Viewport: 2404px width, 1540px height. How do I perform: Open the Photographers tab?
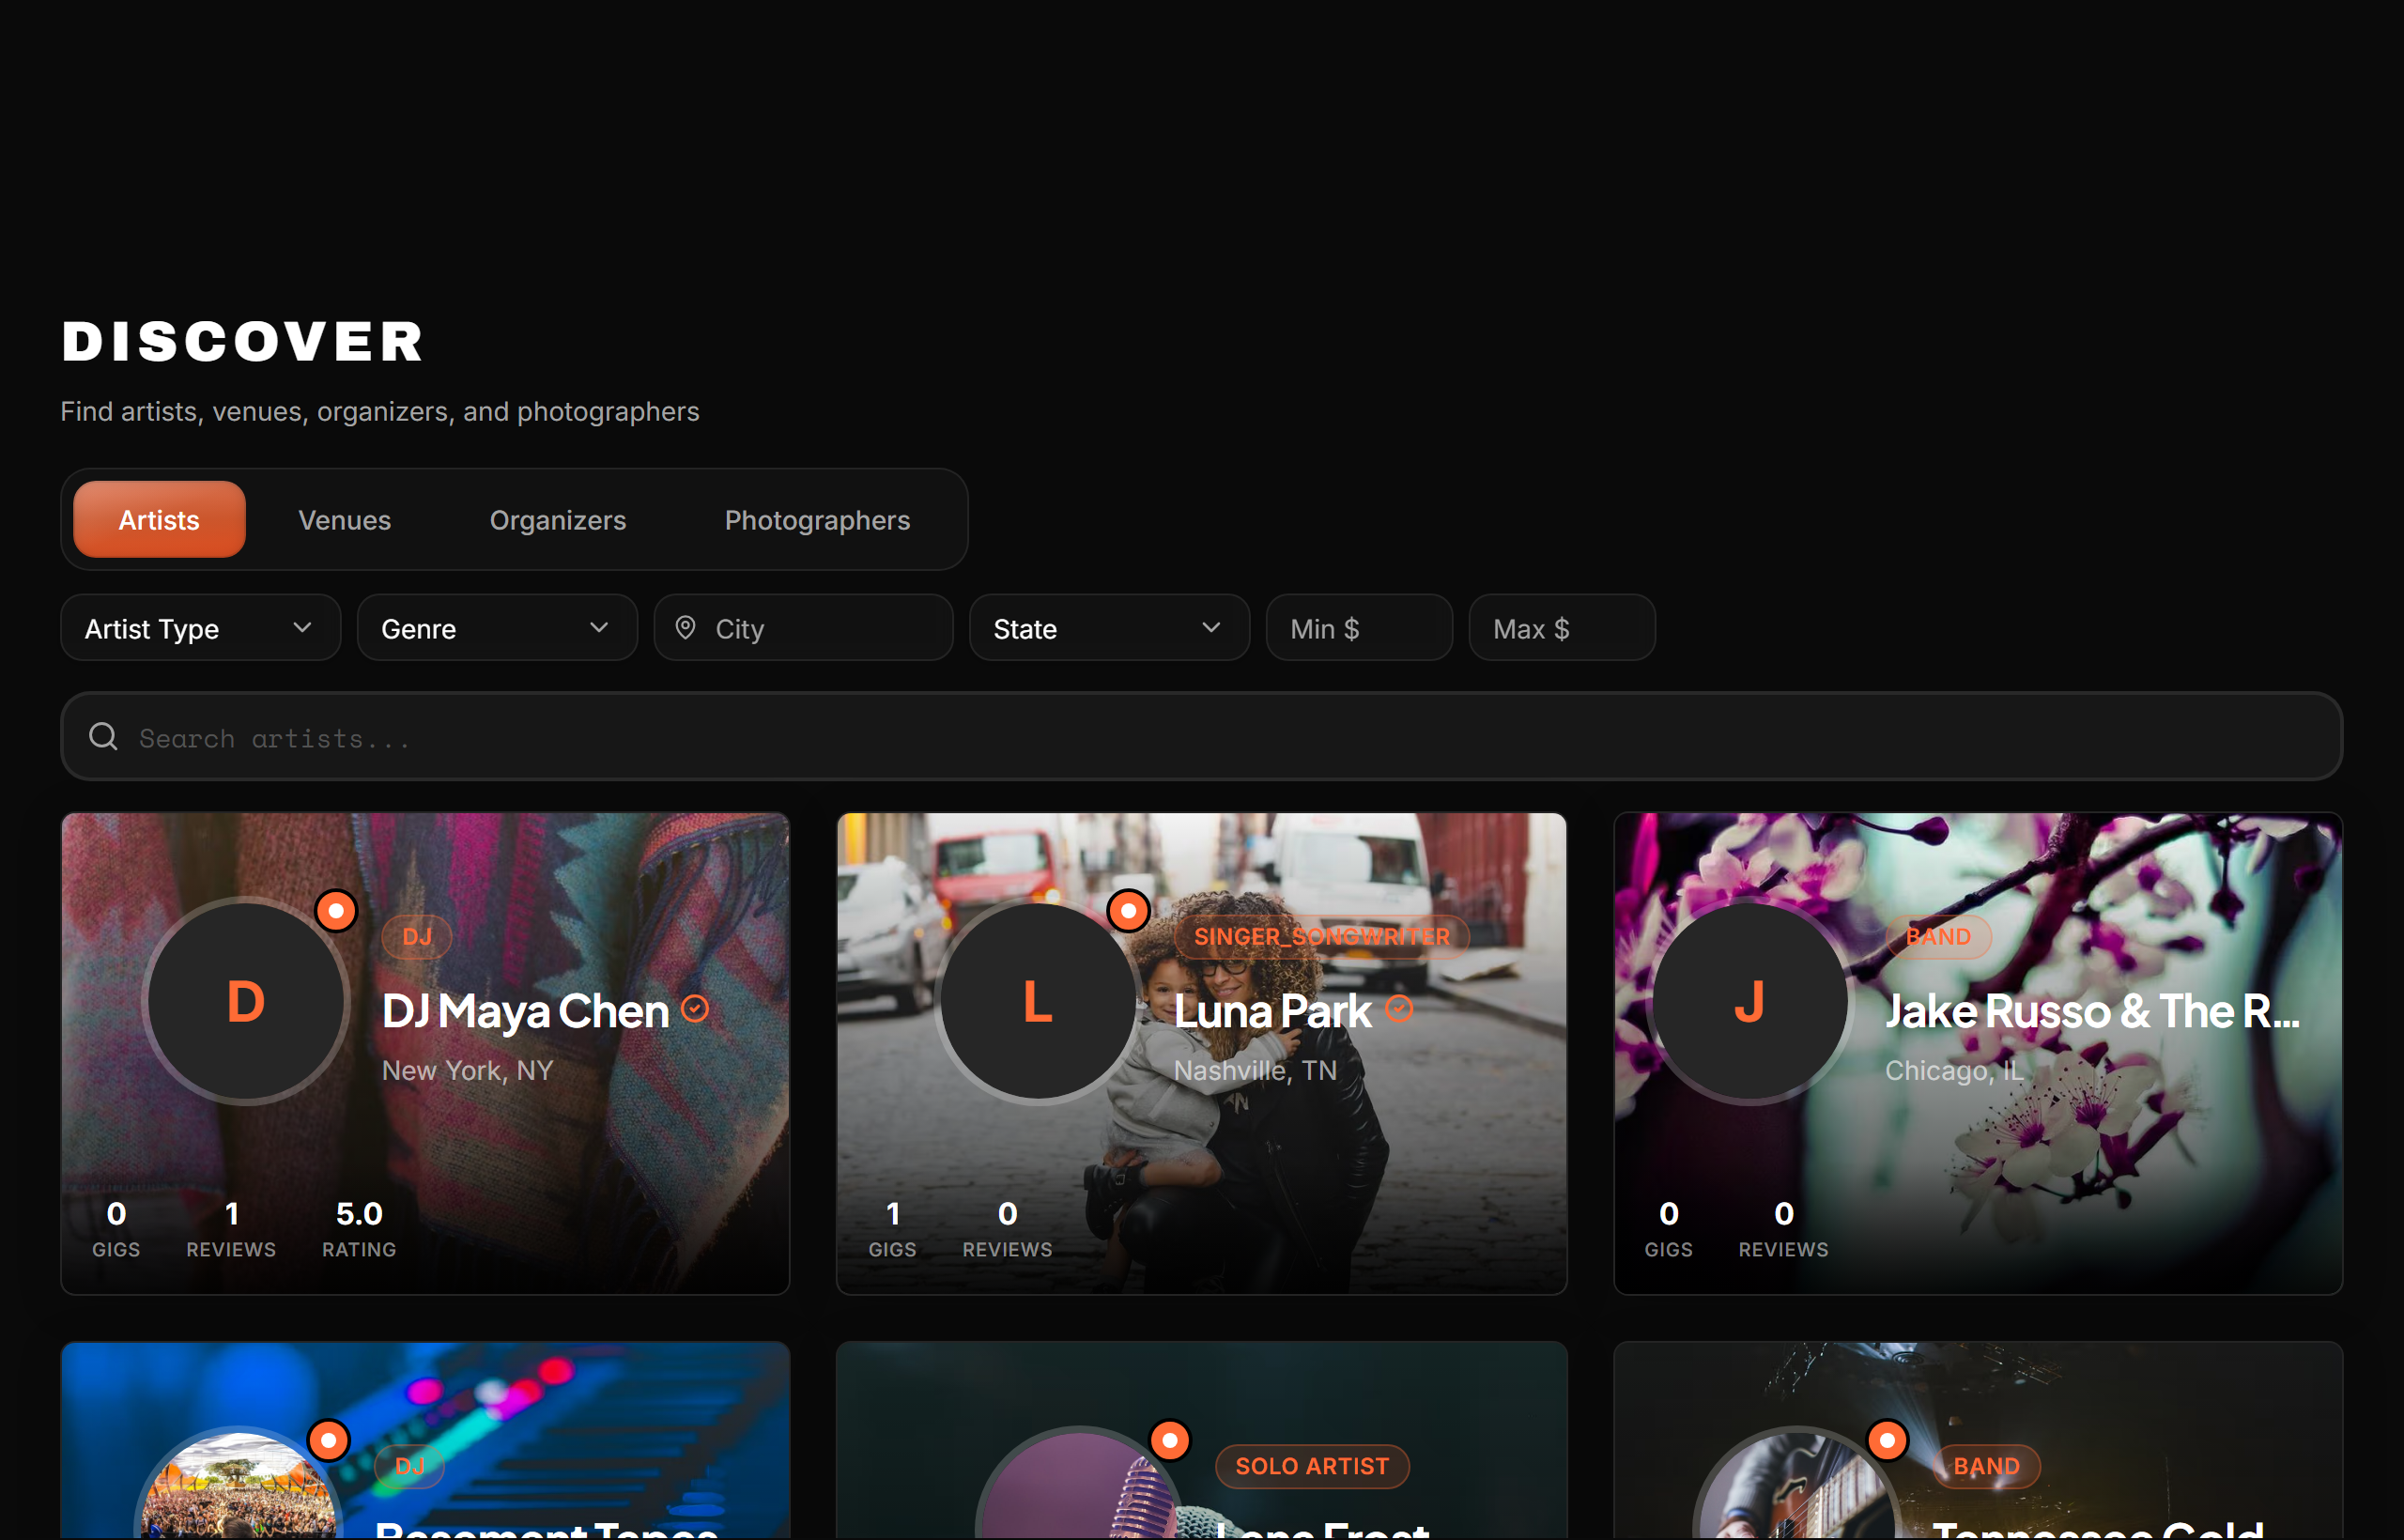pyautogui.click(x=817, y=520)
